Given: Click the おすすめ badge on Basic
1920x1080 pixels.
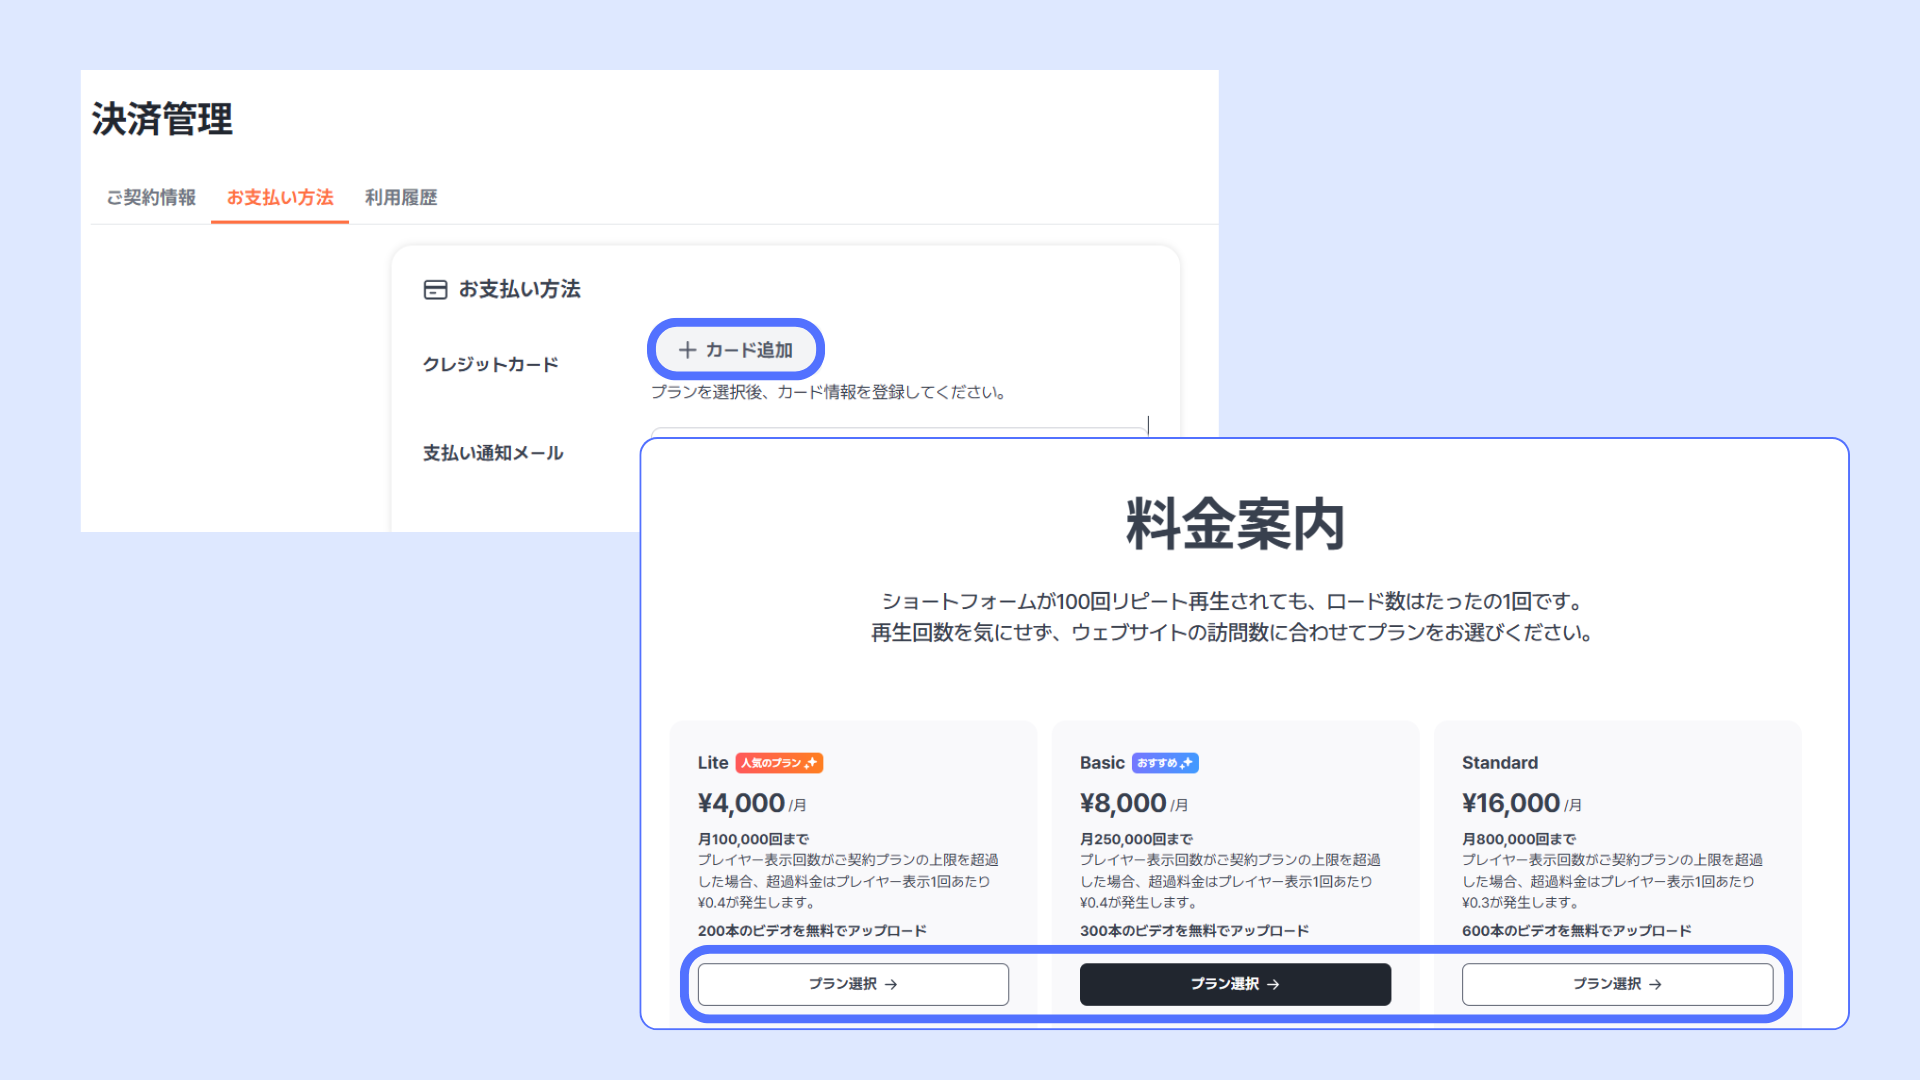Looking at the screenshot, I should (1165, 763).
